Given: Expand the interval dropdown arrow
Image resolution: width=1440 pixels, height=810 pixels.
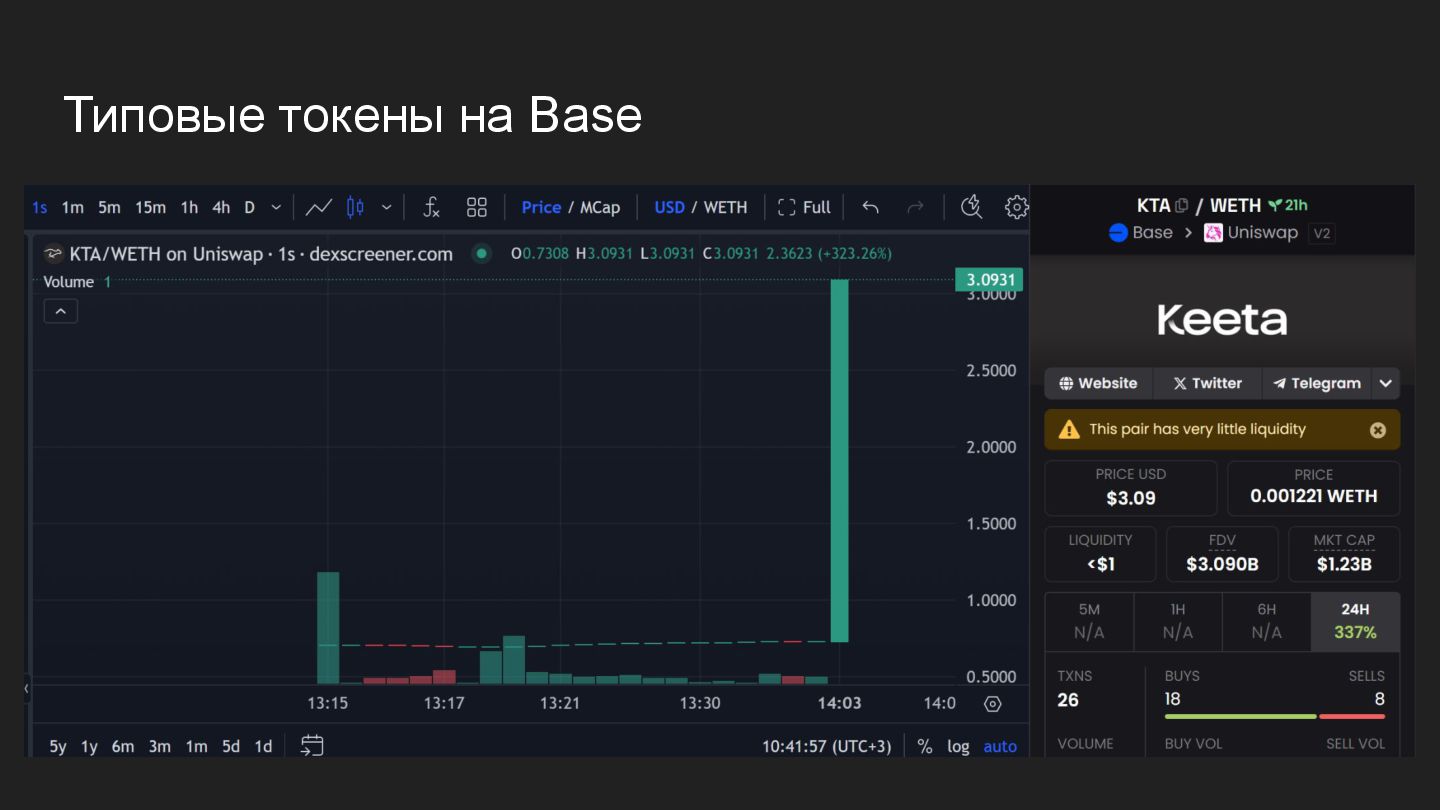Looking at the screenshot, I should pos(276,208).
